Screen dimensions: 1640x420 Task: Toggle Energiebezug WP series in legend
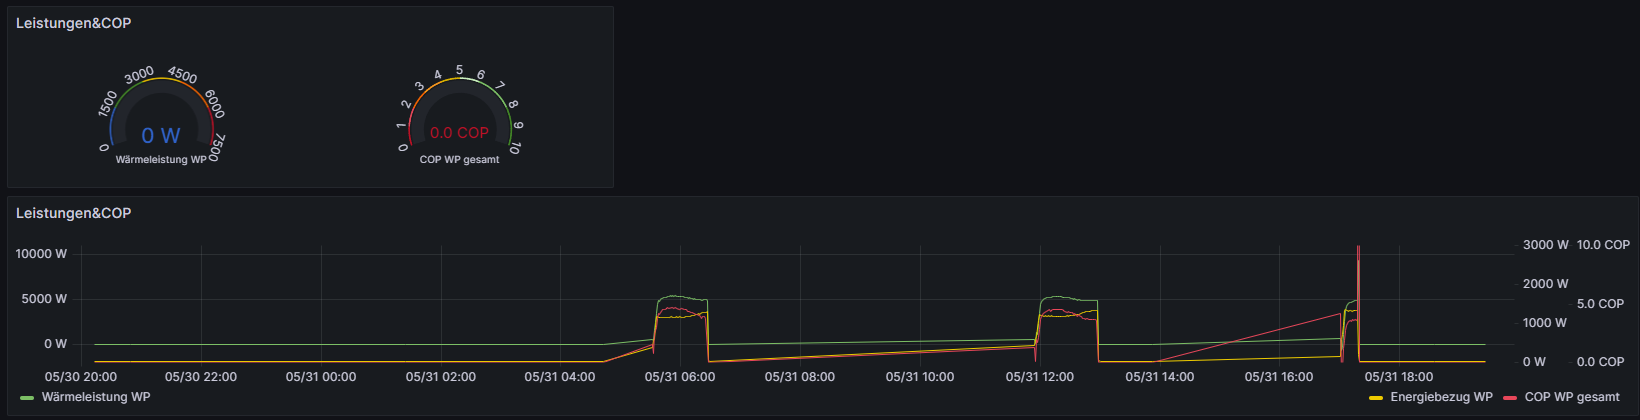pos(1441,397)
